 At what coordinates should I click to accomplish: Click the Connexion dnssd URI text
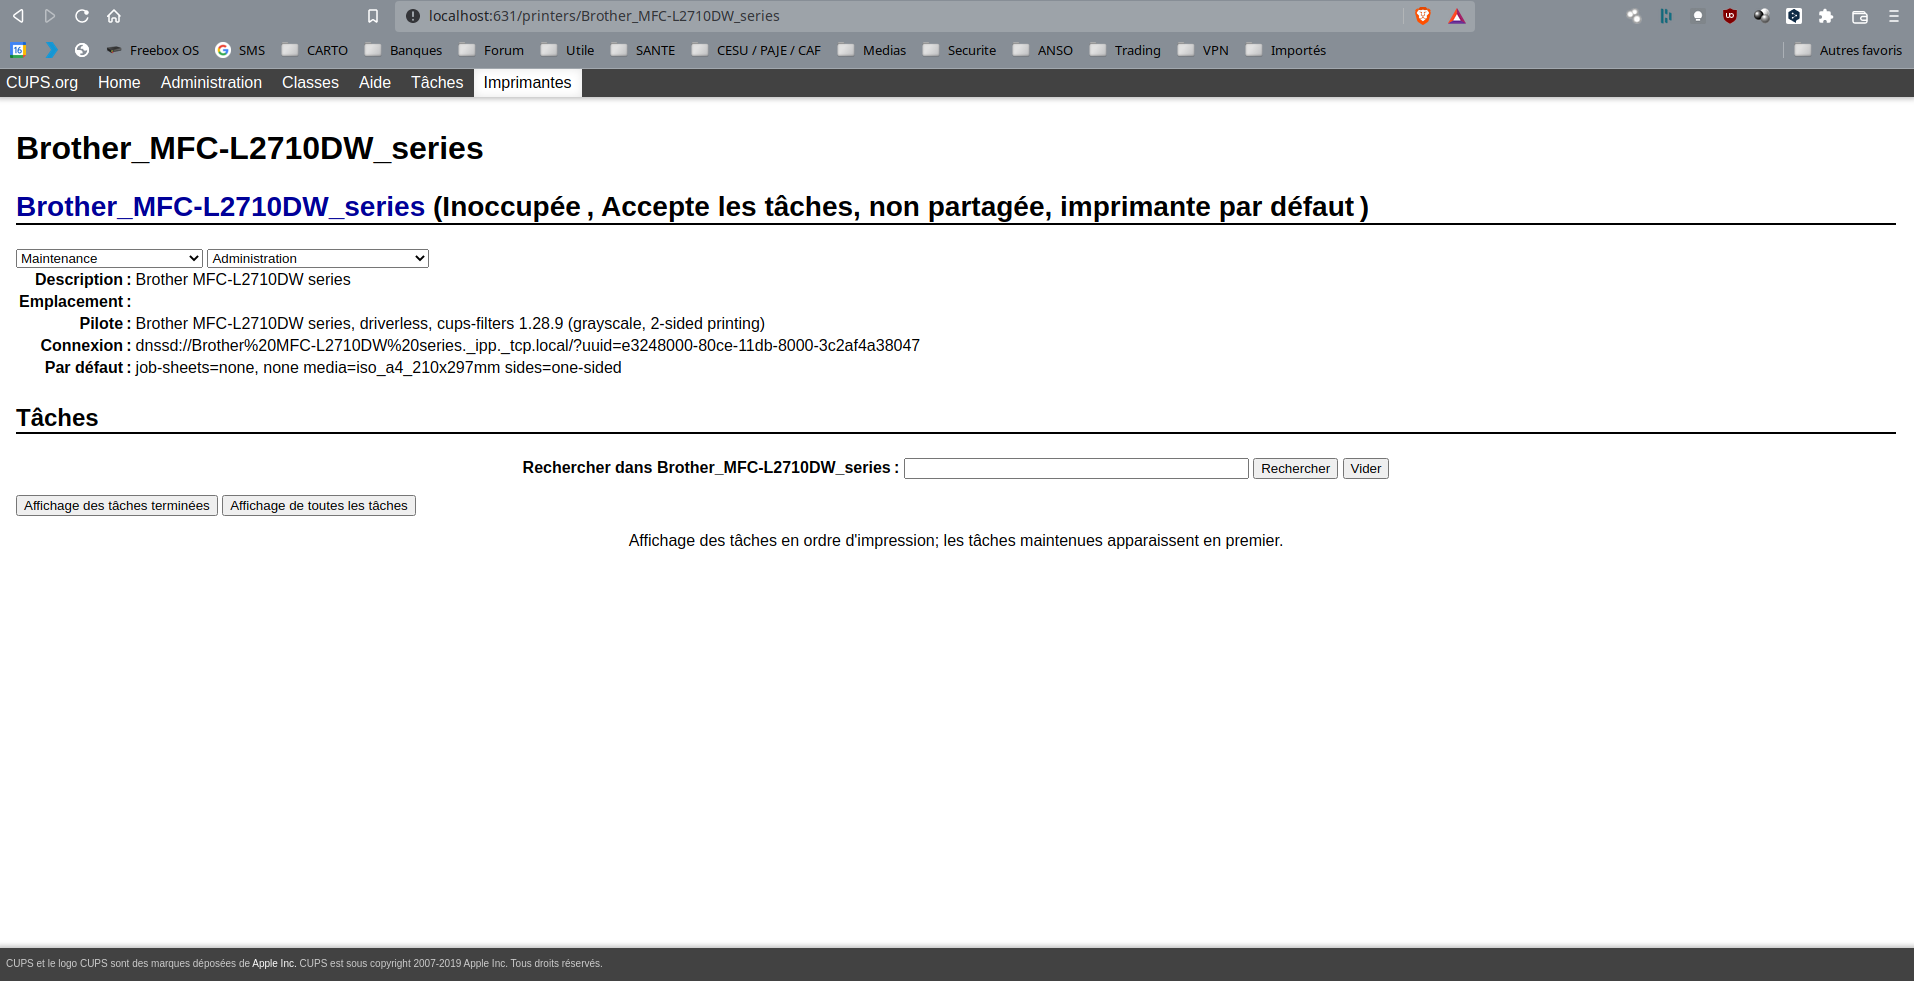click(528, 346)
